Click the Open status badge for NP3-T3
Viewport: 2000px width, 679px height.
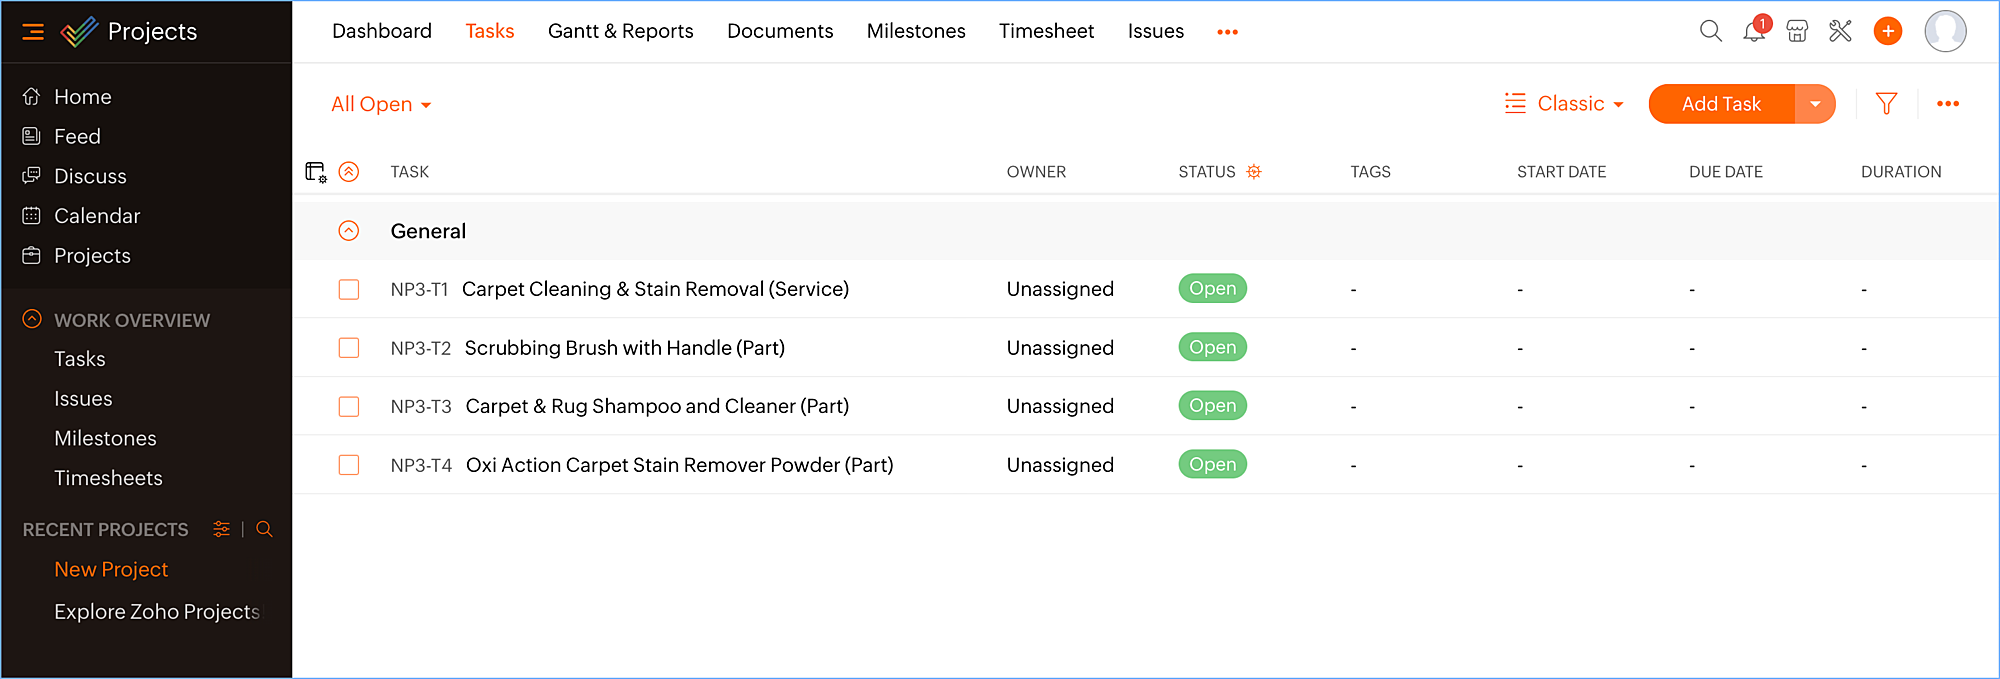coord(1212,406)
